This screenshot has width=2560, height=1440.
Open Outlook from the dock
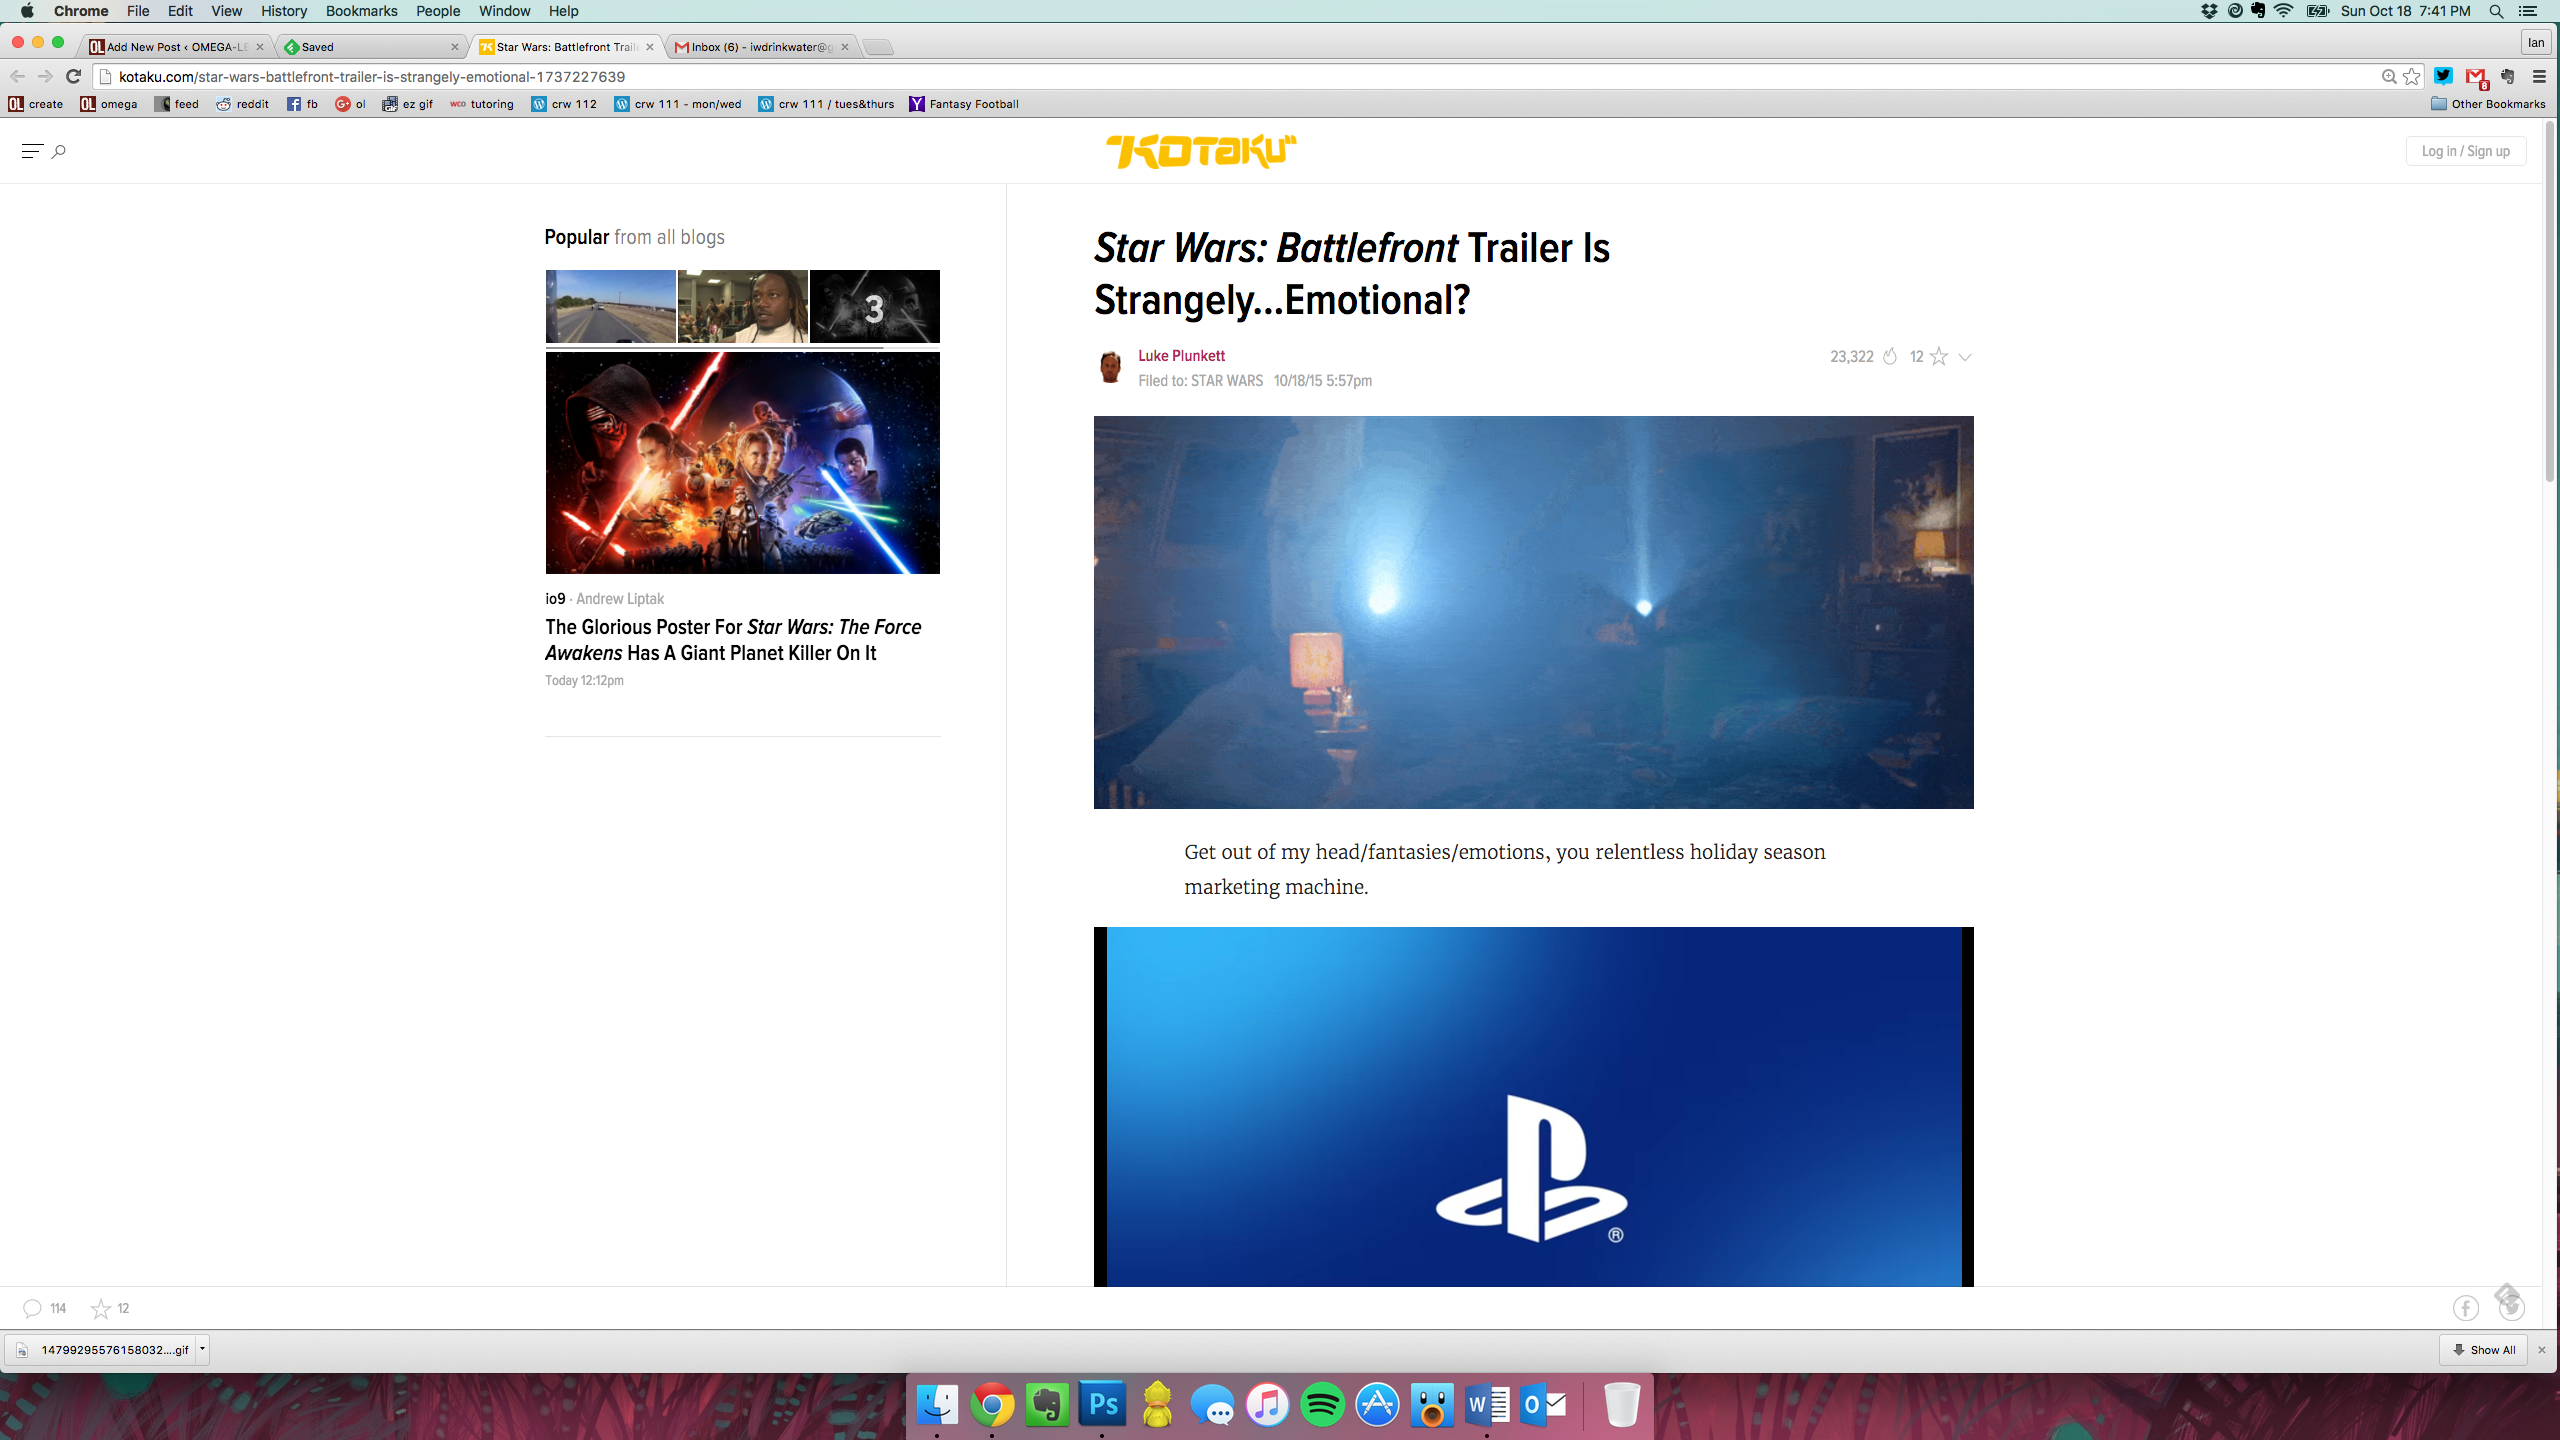[x=1543, y=1405]
